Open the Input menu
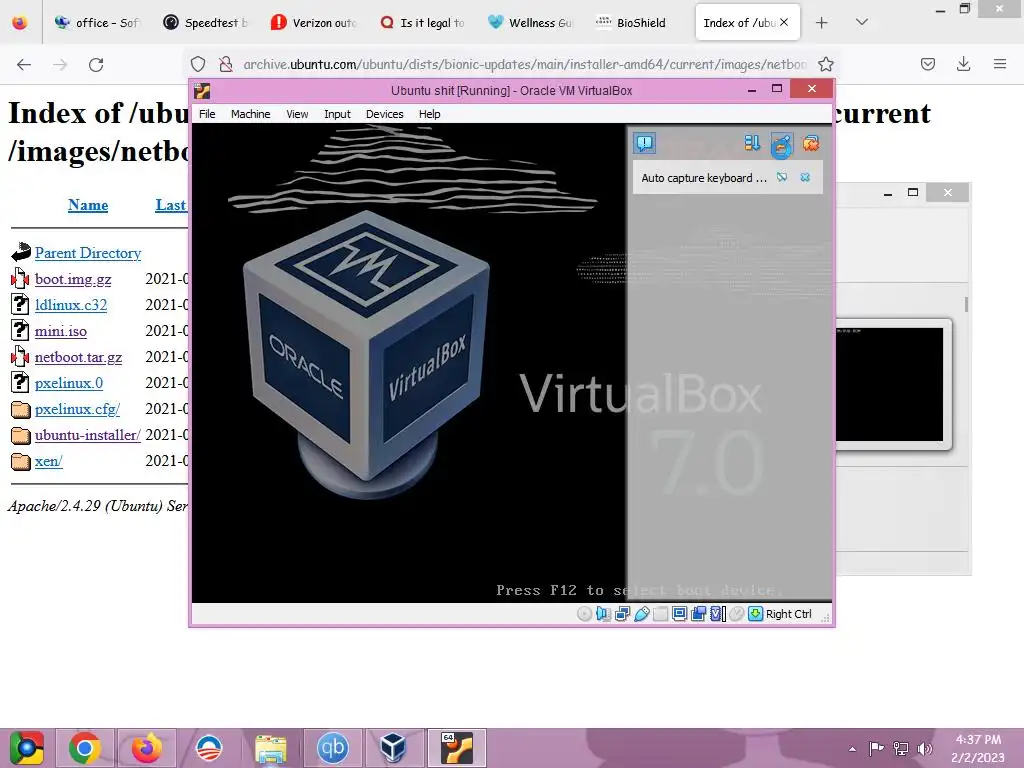The image size is (1024, 768). pos(337,114)
